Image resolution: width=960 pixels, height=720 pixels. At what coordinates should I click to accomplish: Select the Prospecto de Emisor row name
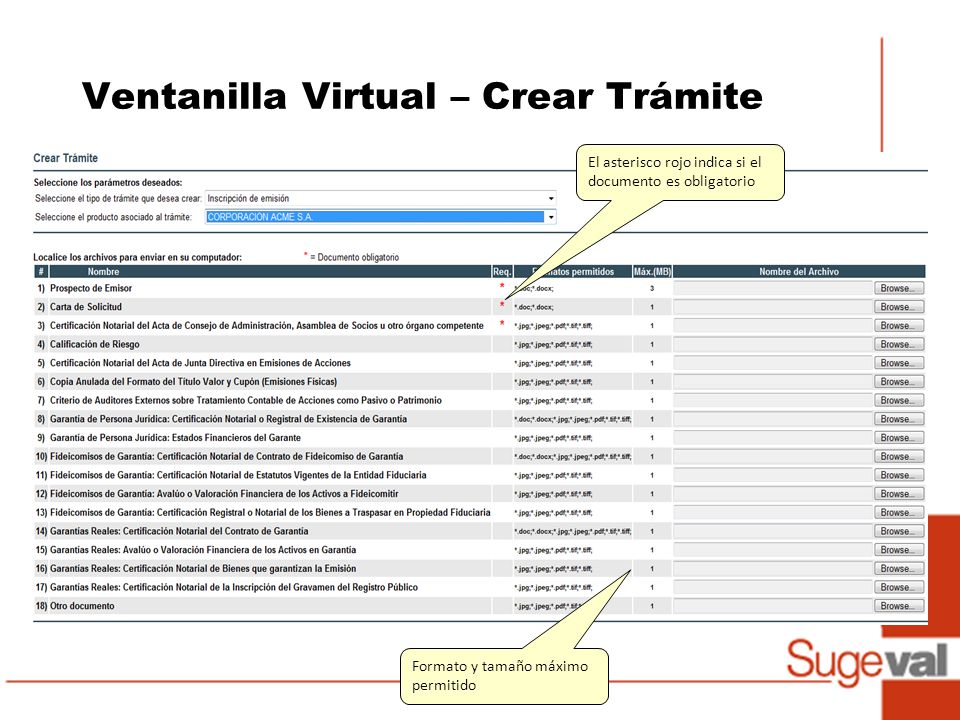pyautogui.click(x=91, y=288)
